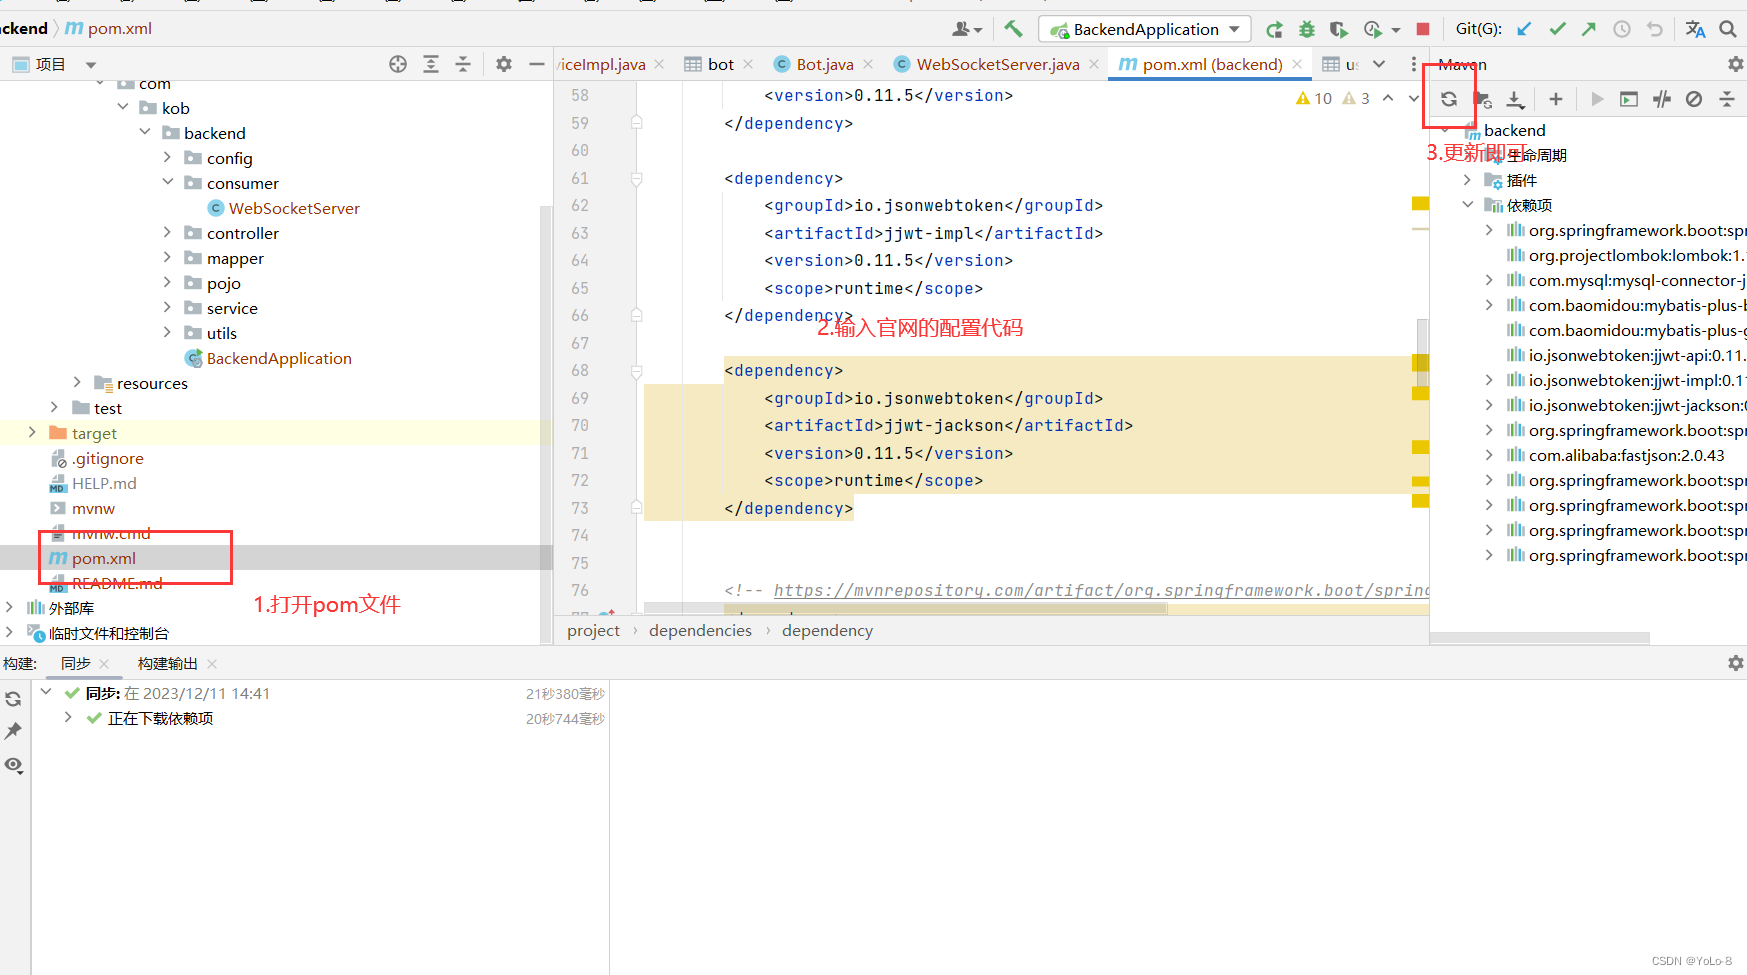
Task: Toggle skip tests mode in Maven toolbar
Action: tap(1661, 99)
